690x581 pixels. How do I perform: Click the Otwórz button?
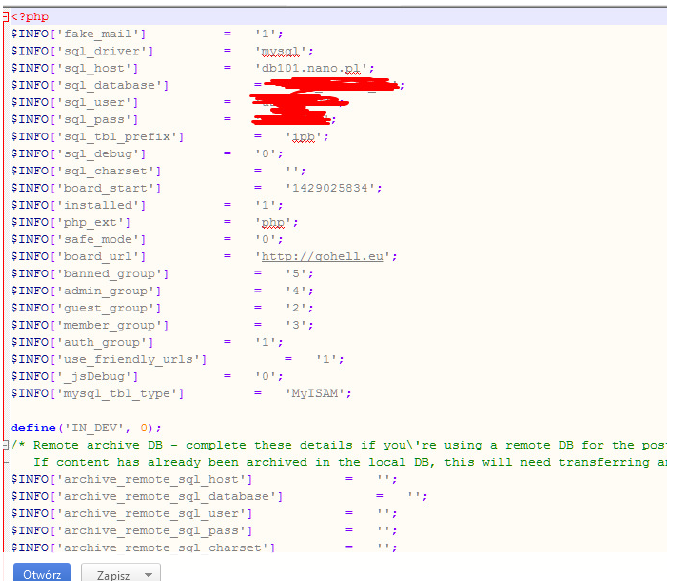(x=42, y=574)
